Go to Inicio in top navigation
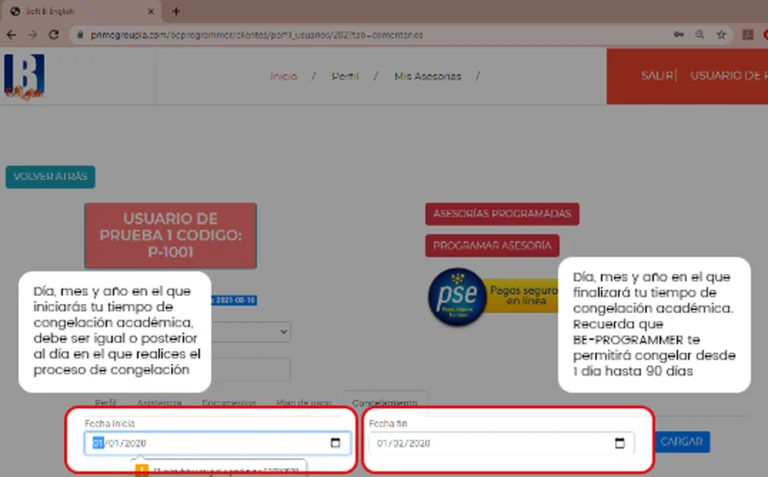 [284, 76]
